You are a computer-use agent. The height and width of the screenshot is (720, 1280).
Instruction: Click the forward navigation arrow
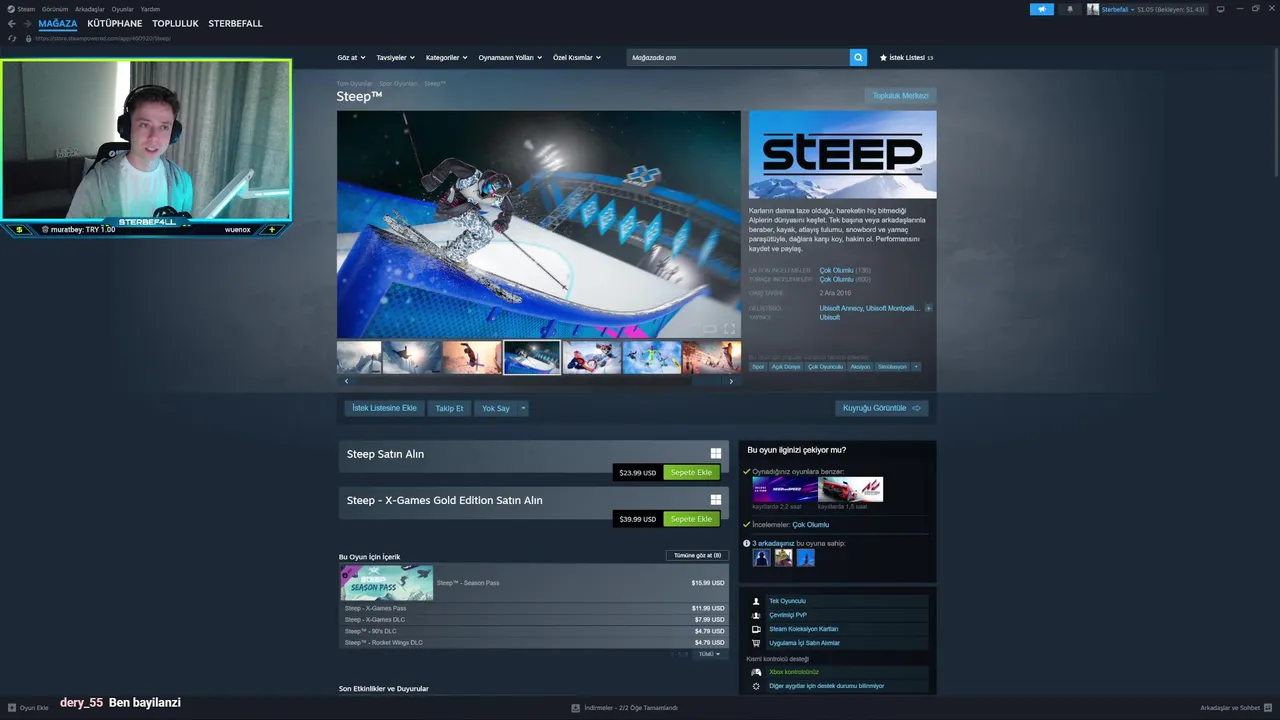pos(27,24)
